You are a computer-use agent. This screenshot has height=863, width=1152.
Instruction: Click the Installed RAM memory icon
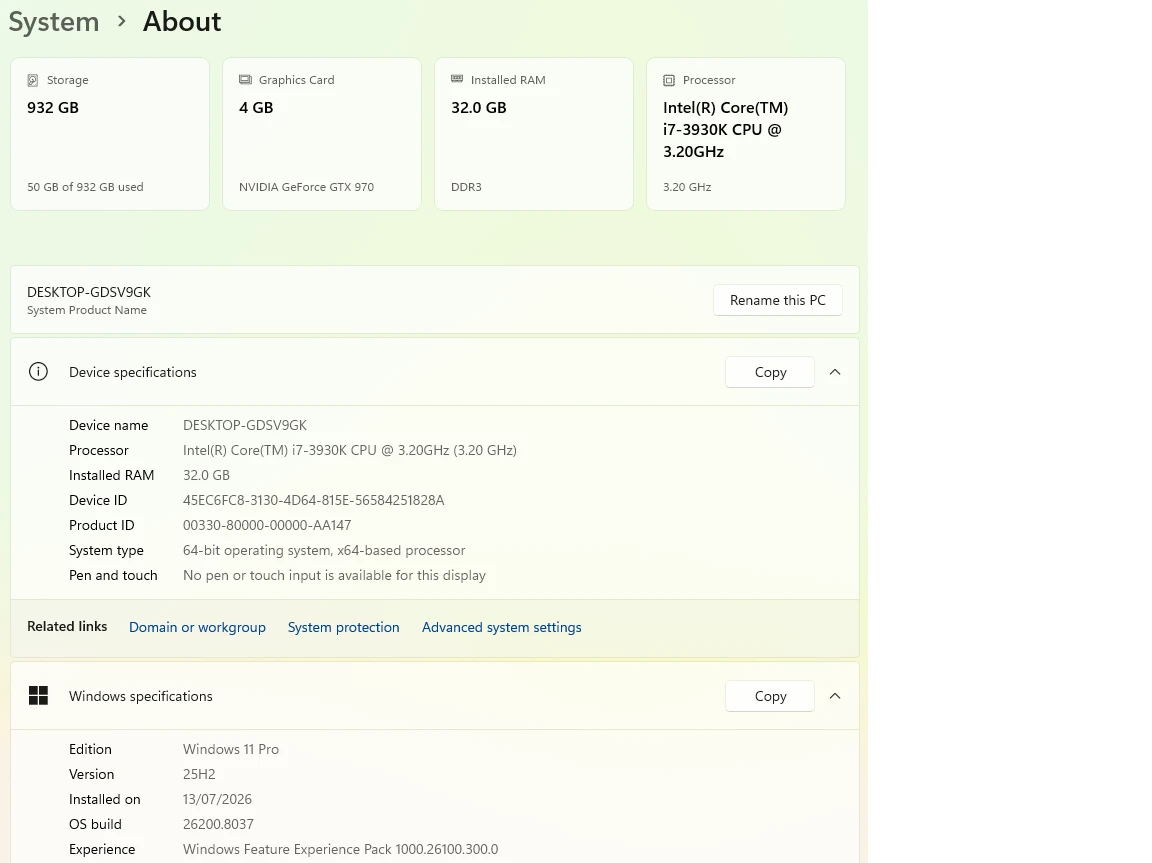(457, 79)
